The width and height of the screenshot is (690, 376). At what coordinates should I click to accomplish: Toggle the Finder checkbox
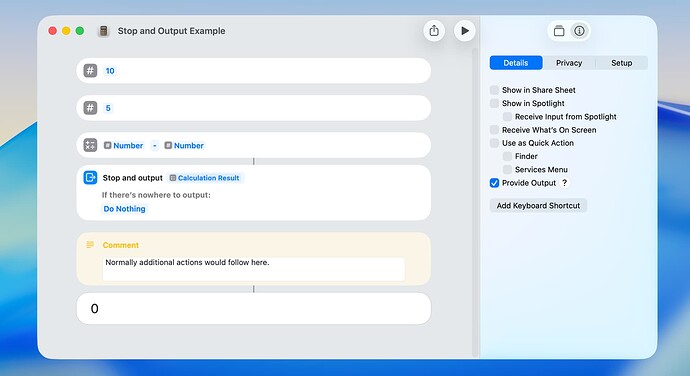[507, 156]
